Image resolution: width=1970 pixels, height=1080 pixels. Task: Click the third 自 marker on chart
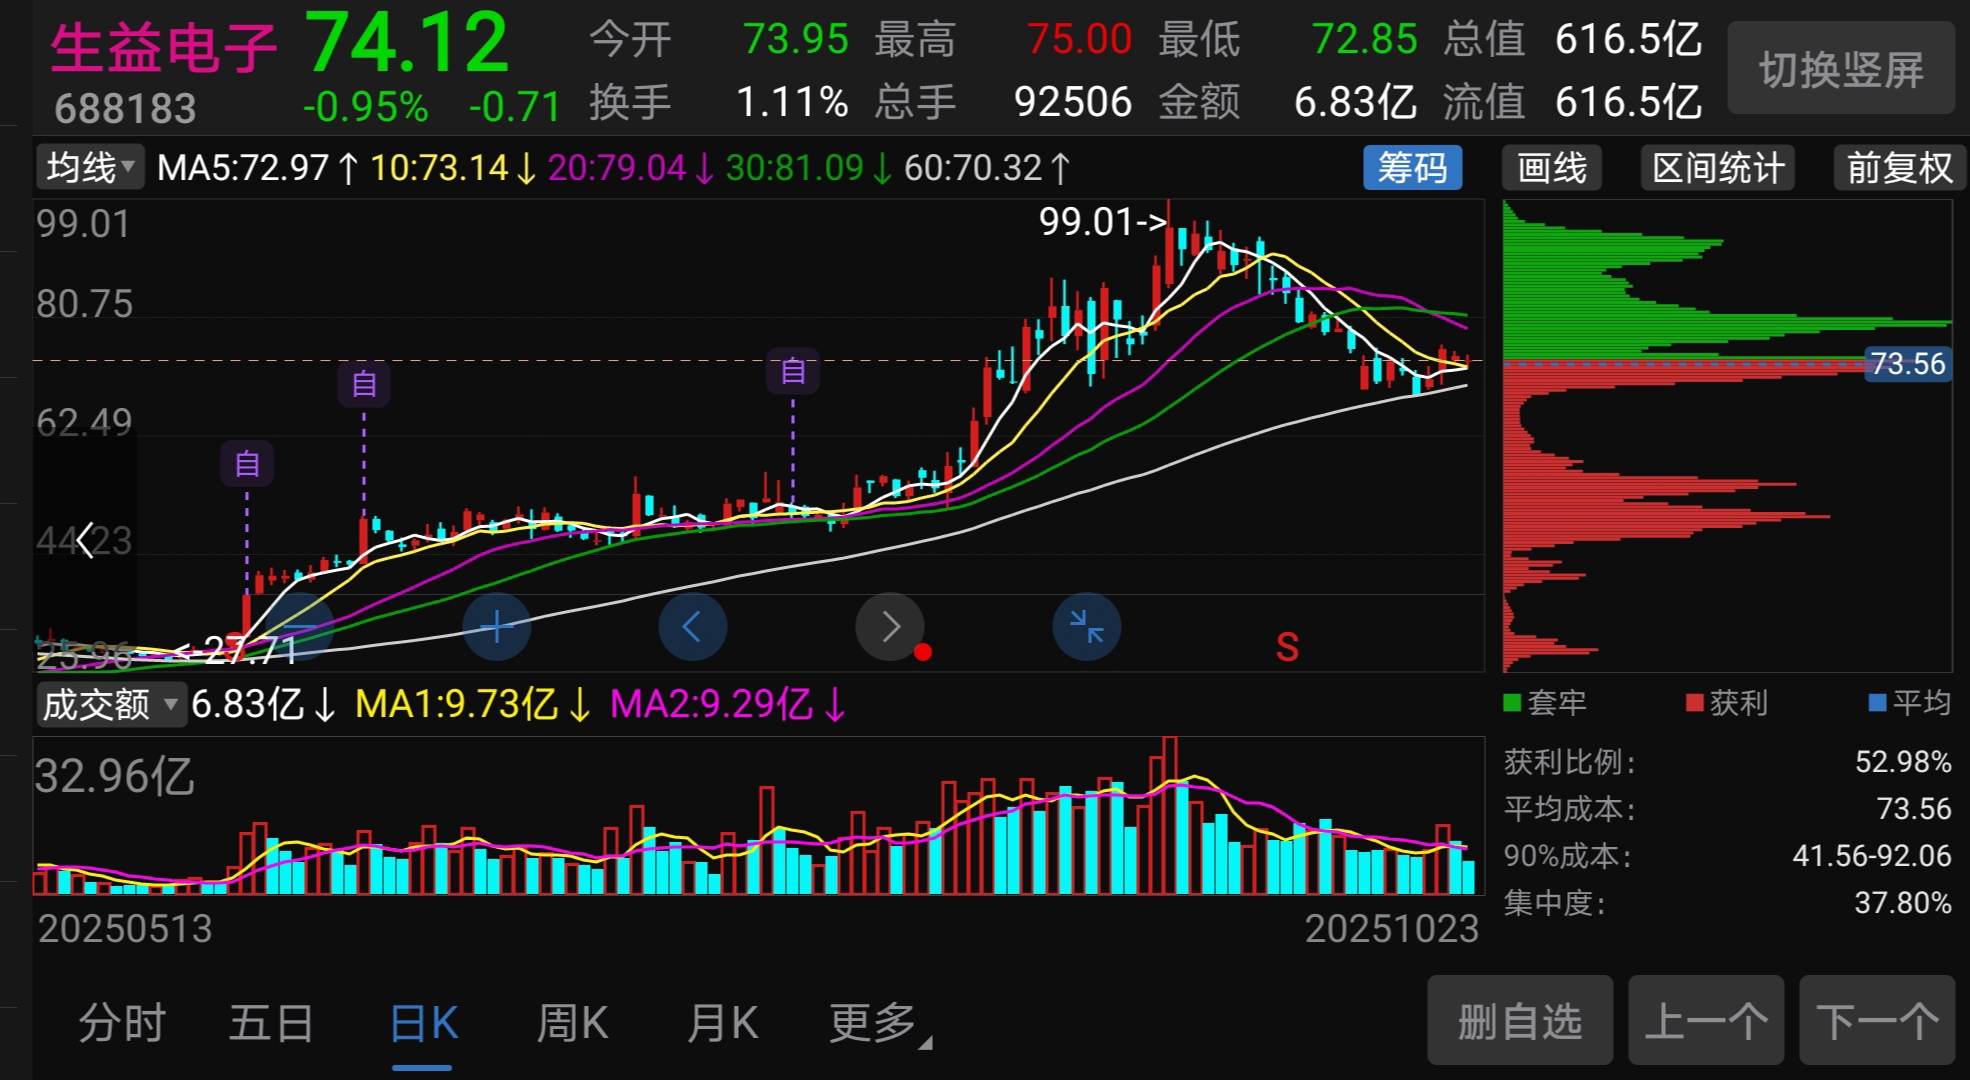793,372
